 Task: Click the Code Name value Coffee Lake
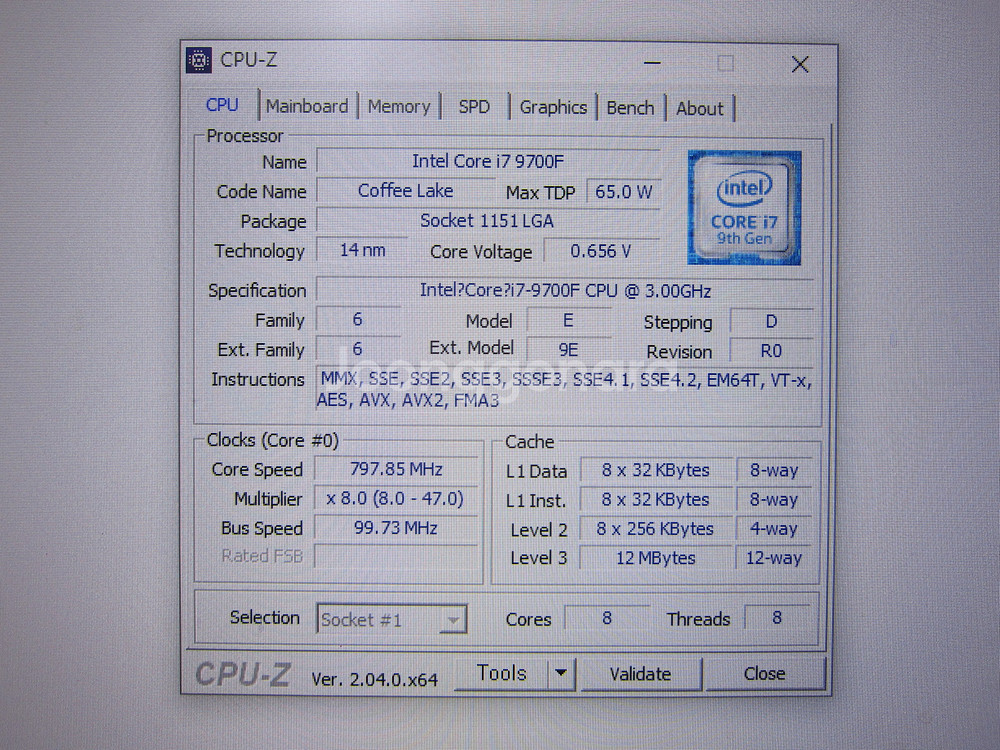(406, 191)
